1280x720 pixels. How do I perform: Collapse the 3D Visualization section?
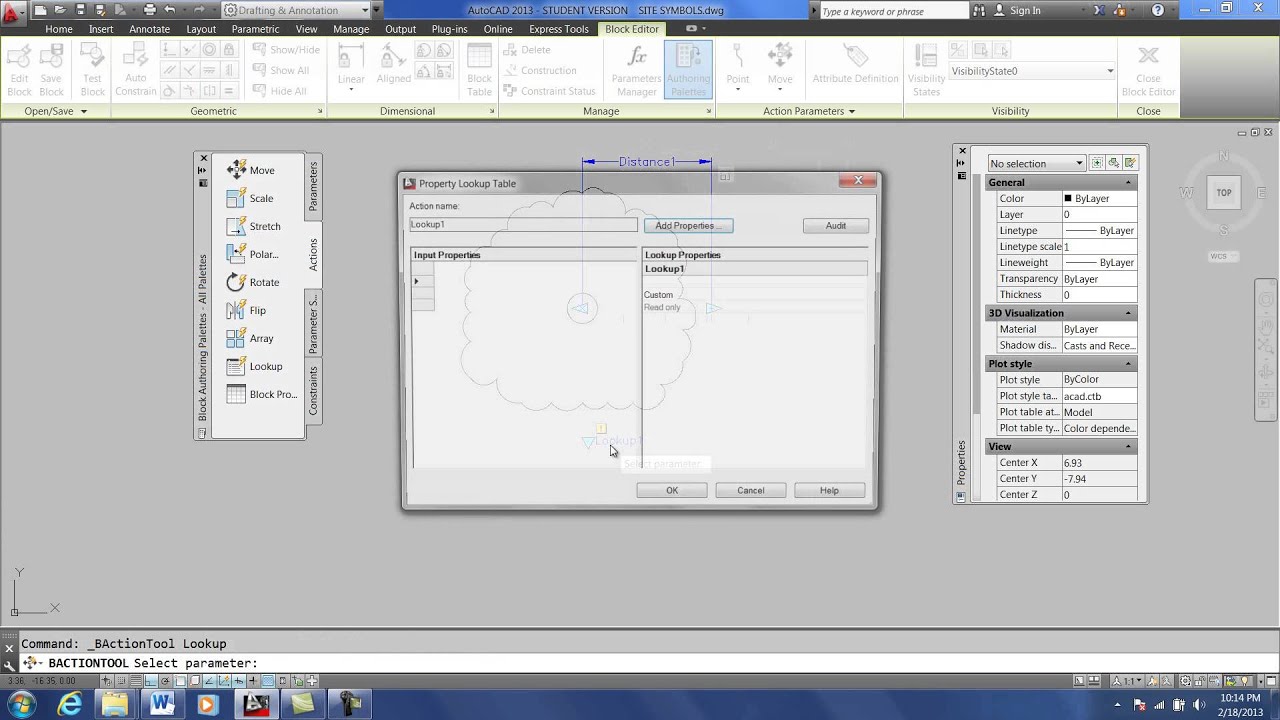1129,313
